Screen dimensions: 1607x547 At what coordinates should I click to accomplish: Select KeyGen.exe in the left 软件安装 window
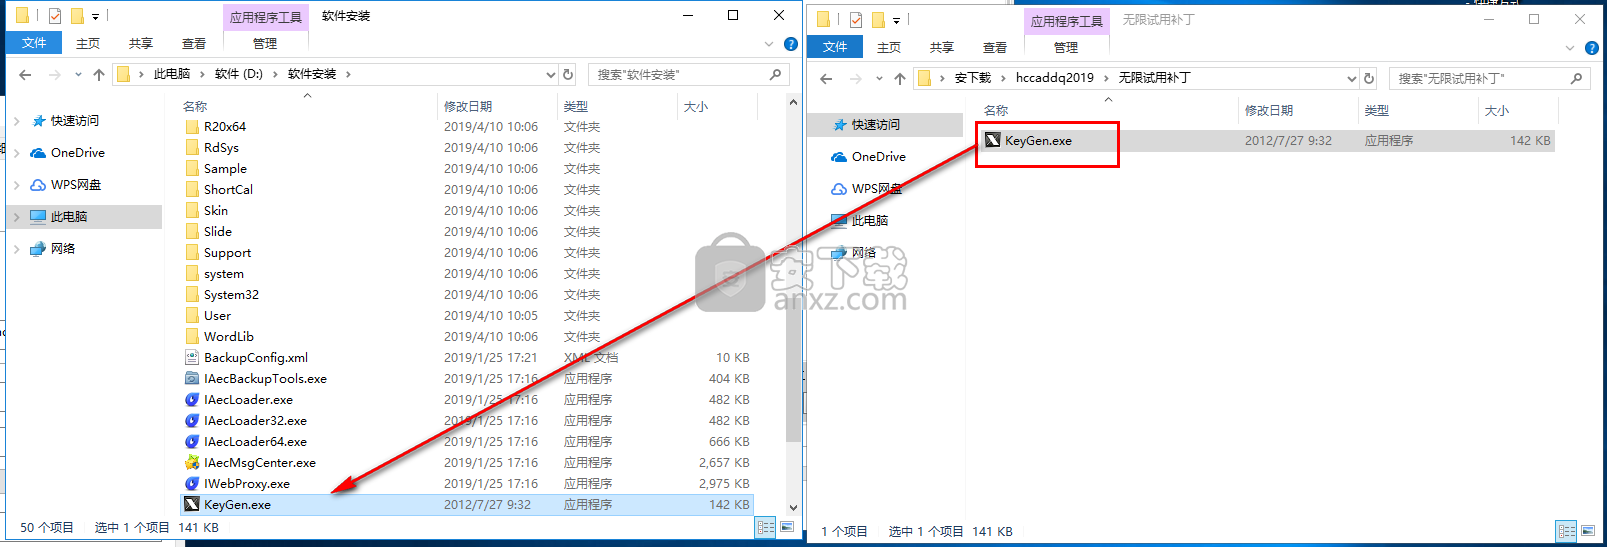point(466,505)
